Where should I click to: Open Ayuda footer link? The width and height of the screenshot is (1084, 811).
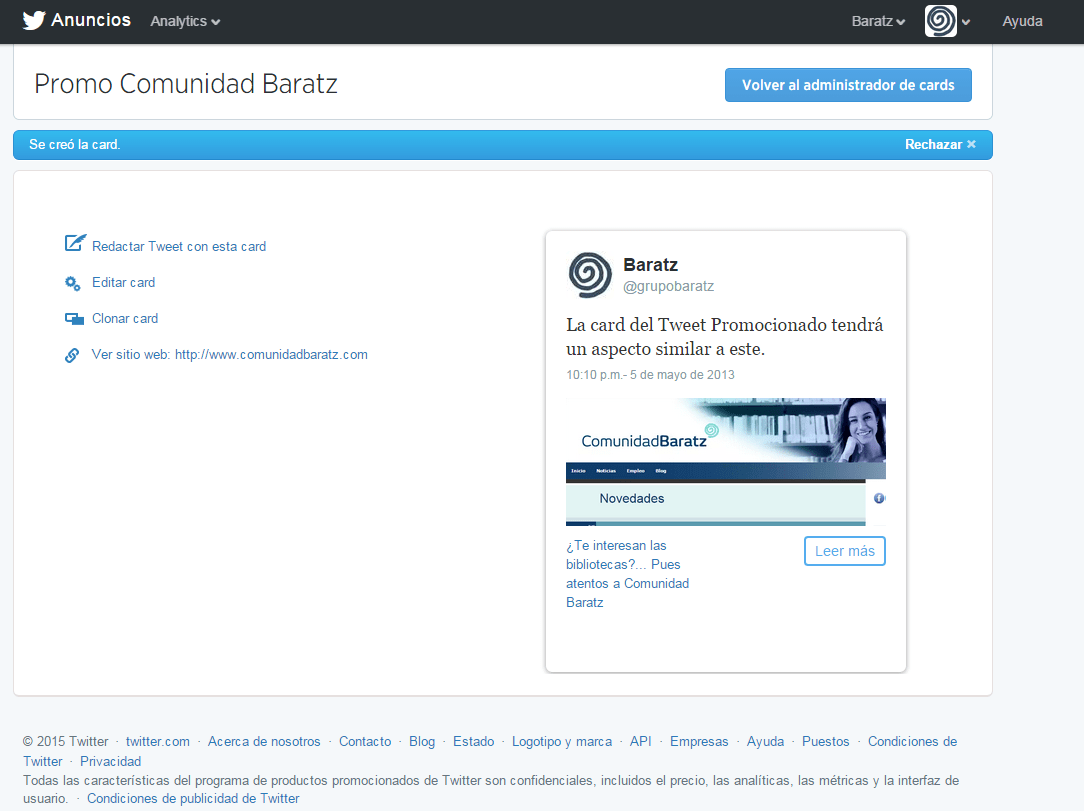[765, 741]
